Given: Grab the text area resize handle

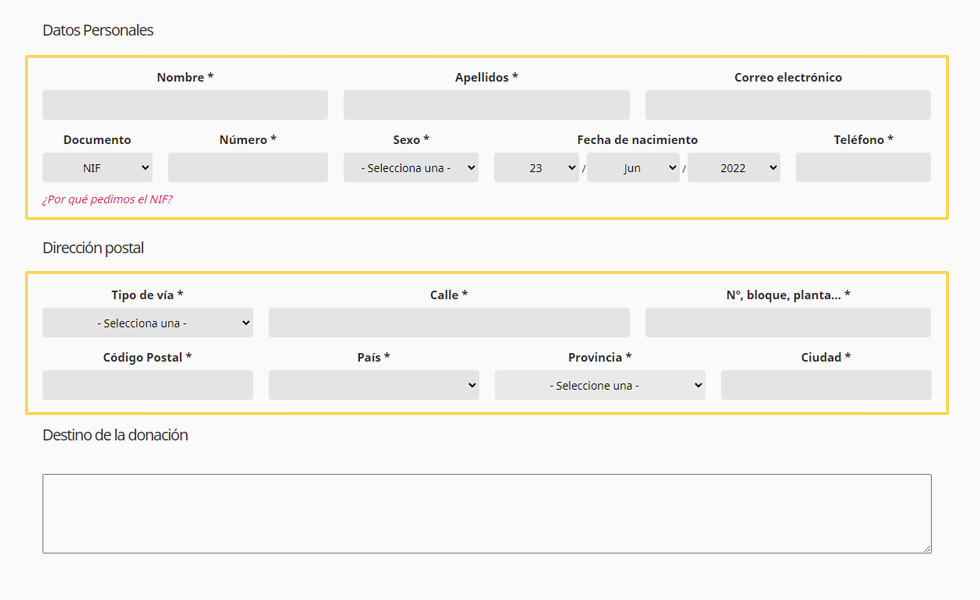Looking at the screenshot, I should [x=926, y=548].
